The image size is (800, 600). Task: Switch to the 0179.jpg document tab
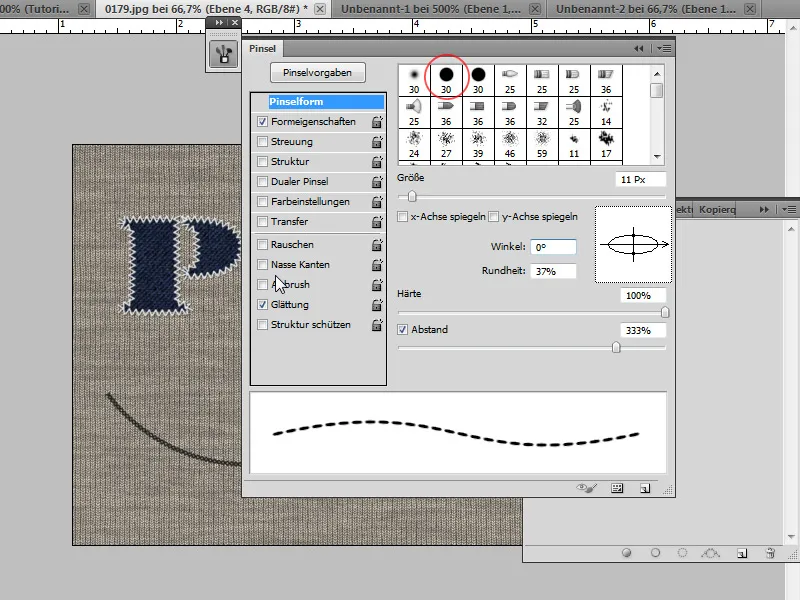click(x=206, y=9)
